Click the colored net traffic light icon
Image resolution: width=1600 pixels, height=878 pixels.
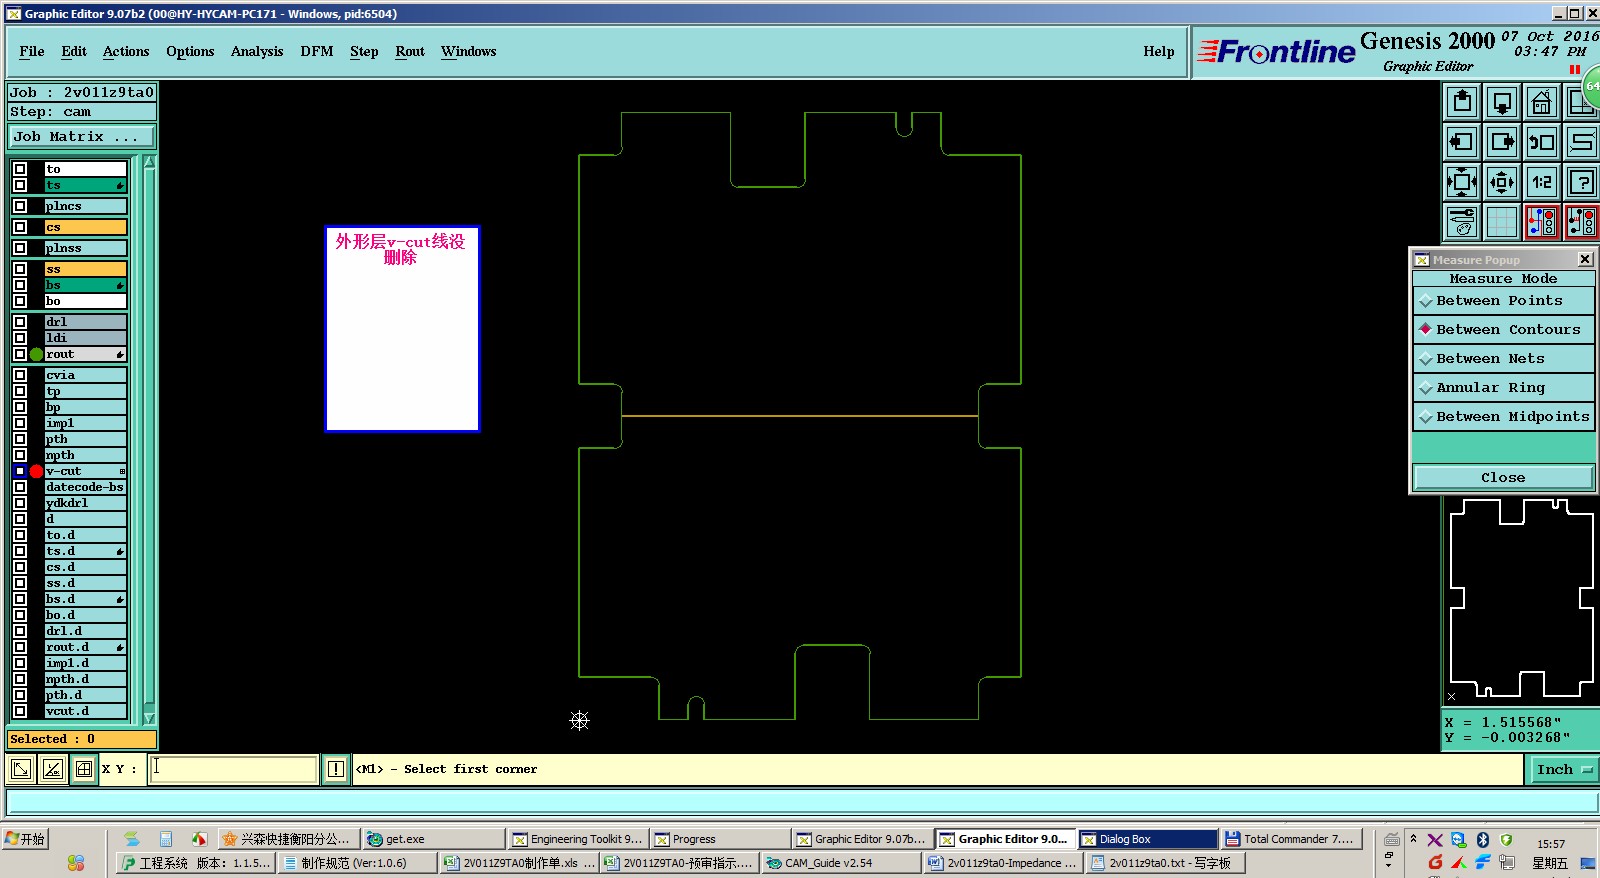(1542, 222)
